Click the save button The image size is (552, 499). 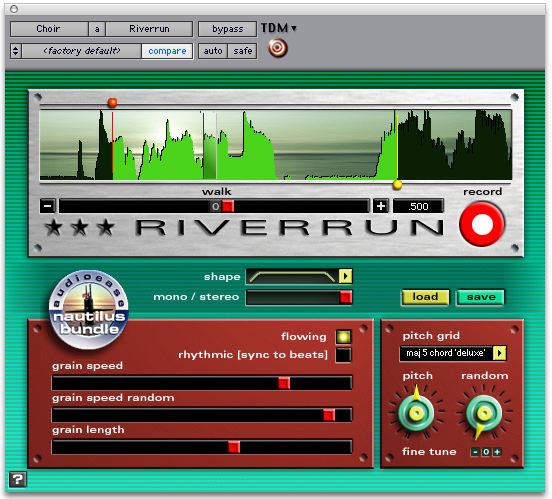pyautogui.click(x=481, y=297)
